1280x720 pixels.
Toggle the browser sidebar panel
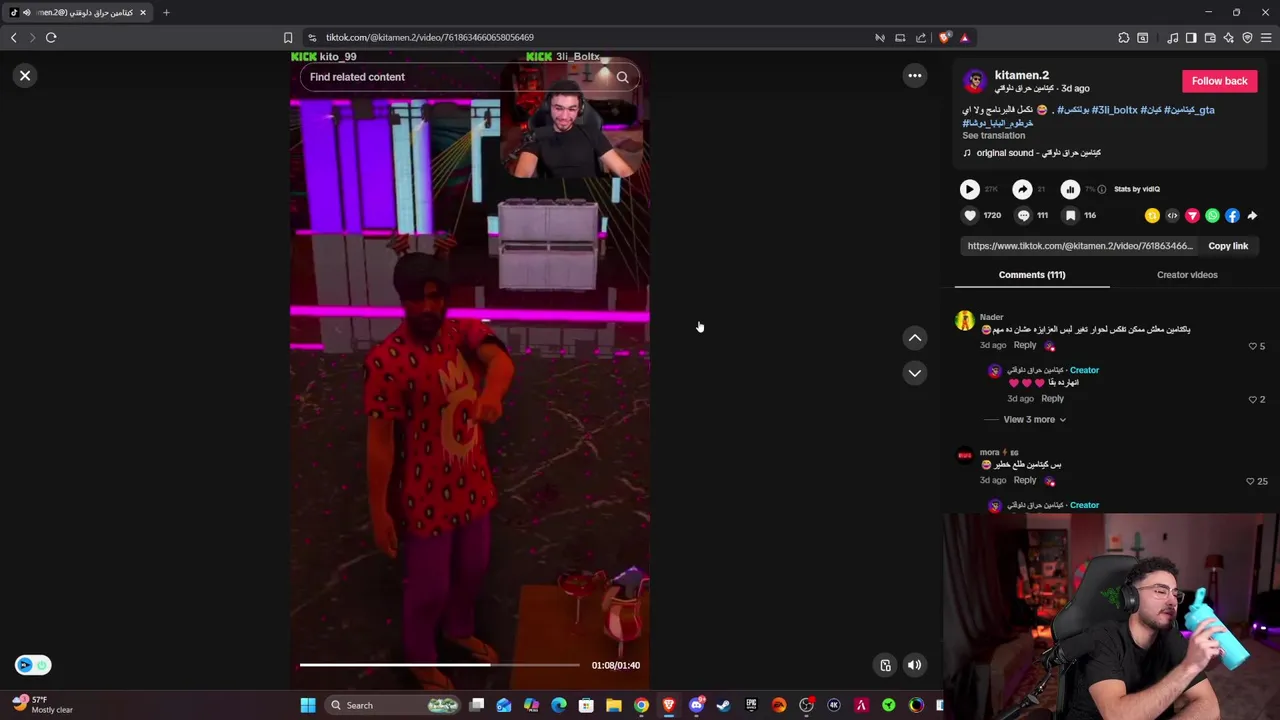1191,38
